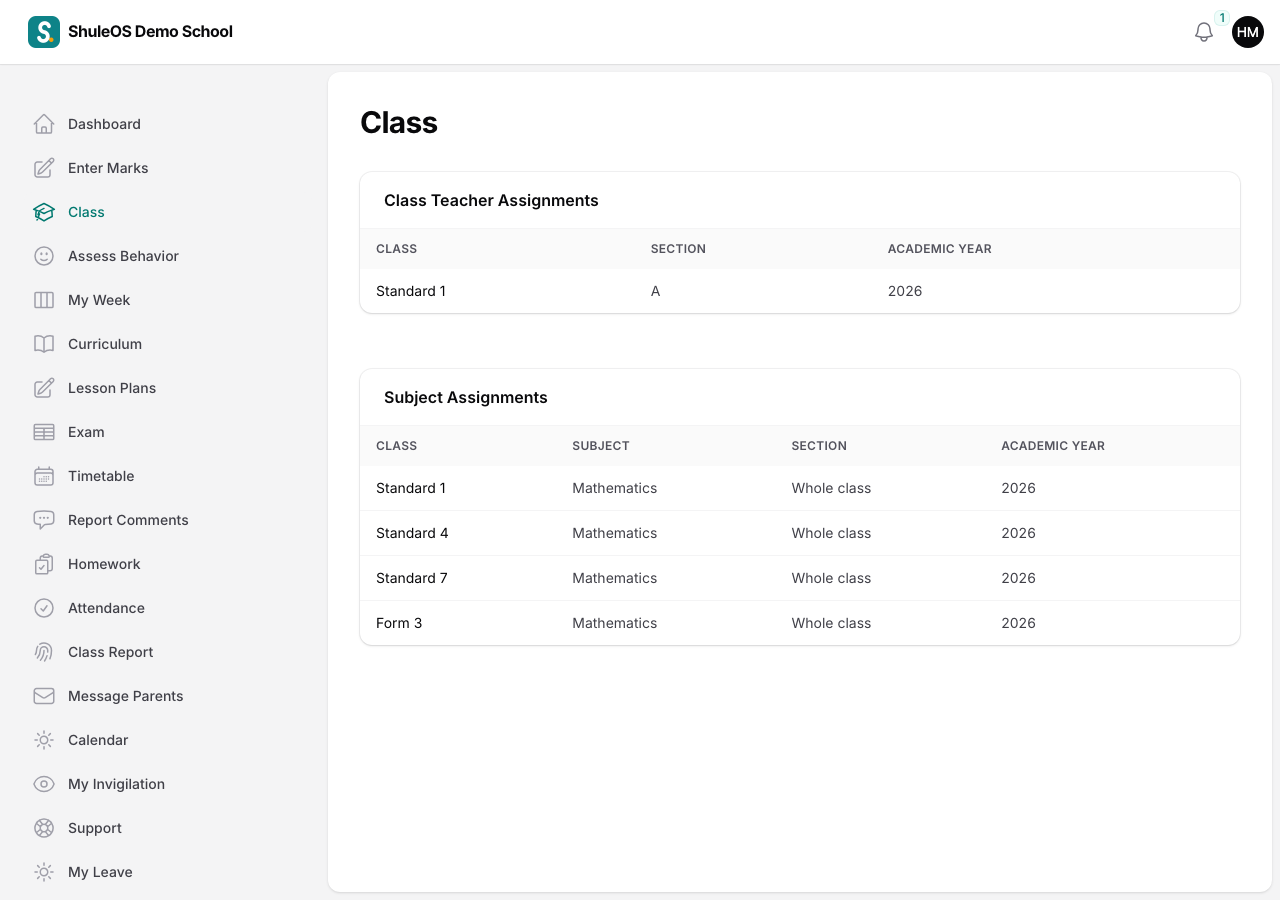This screenshot has height=900, width=1280.
Task: Click the My Week columns icon
Action: pyautogui.click(x=44, y=300)
